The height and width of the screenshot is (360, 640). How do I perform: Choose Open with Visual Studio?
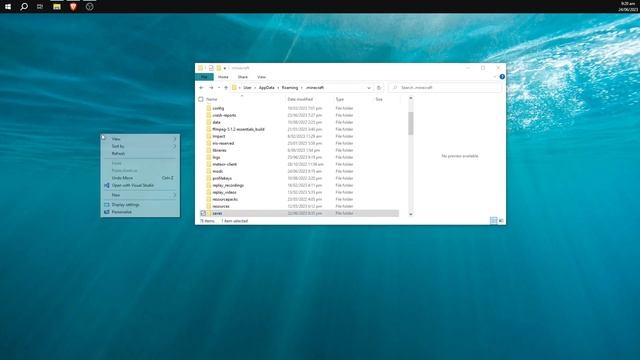coord(140,185)
